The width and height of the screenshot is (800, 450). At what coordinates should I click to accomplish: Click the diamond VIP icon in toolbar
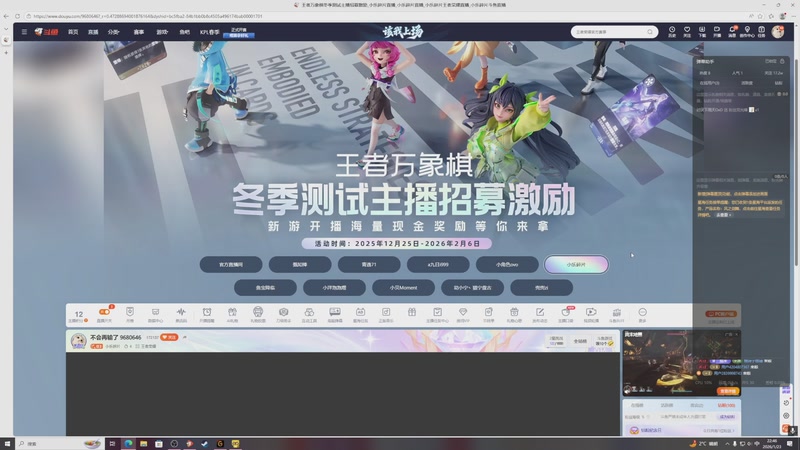coord(463,314)
